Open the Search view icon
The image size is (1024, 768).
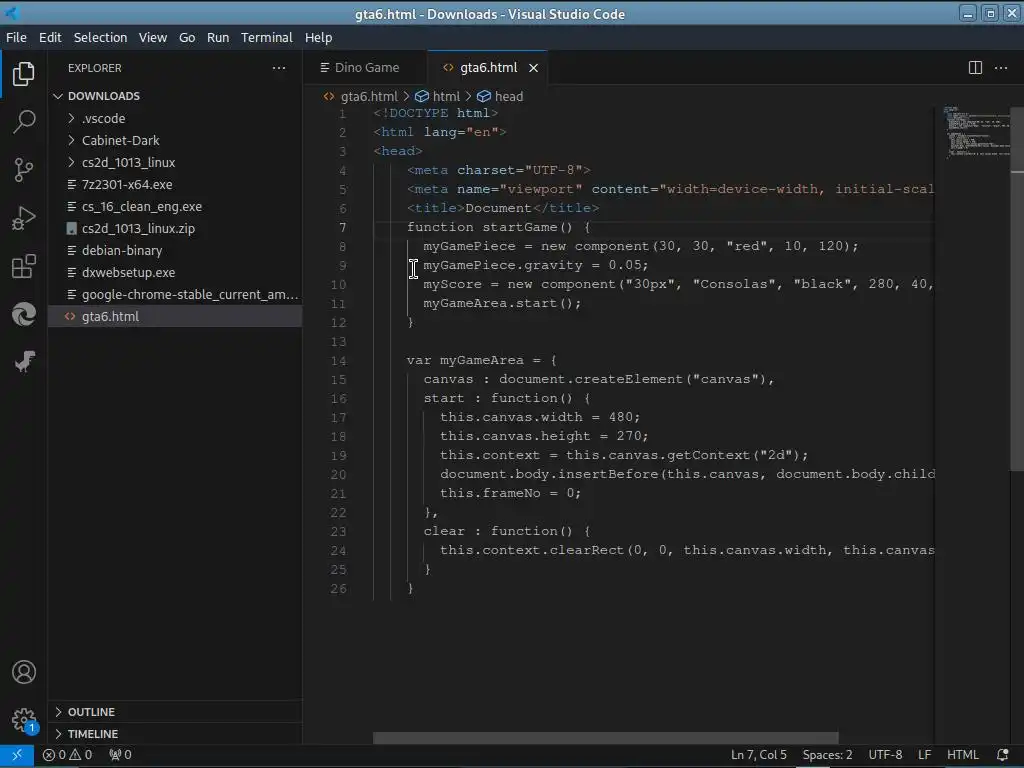pyautogui.click(x=24, y=121)
